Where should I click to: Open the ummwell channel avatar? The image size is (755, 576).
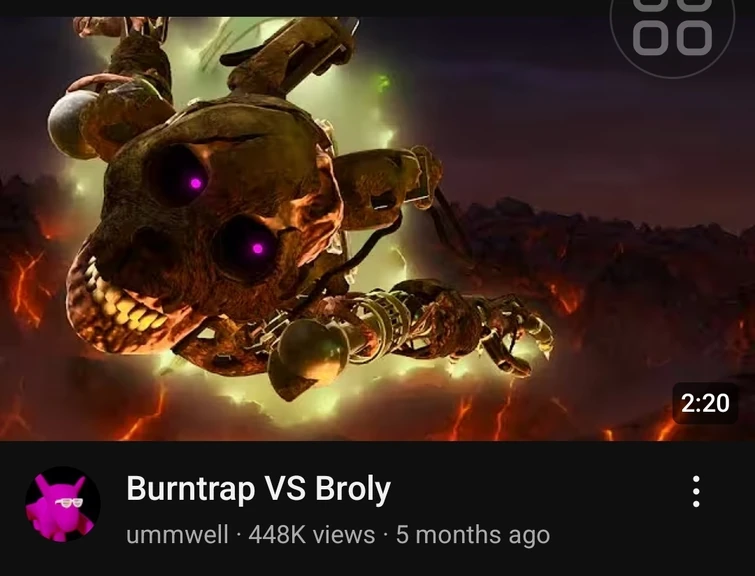click(63, 504)
